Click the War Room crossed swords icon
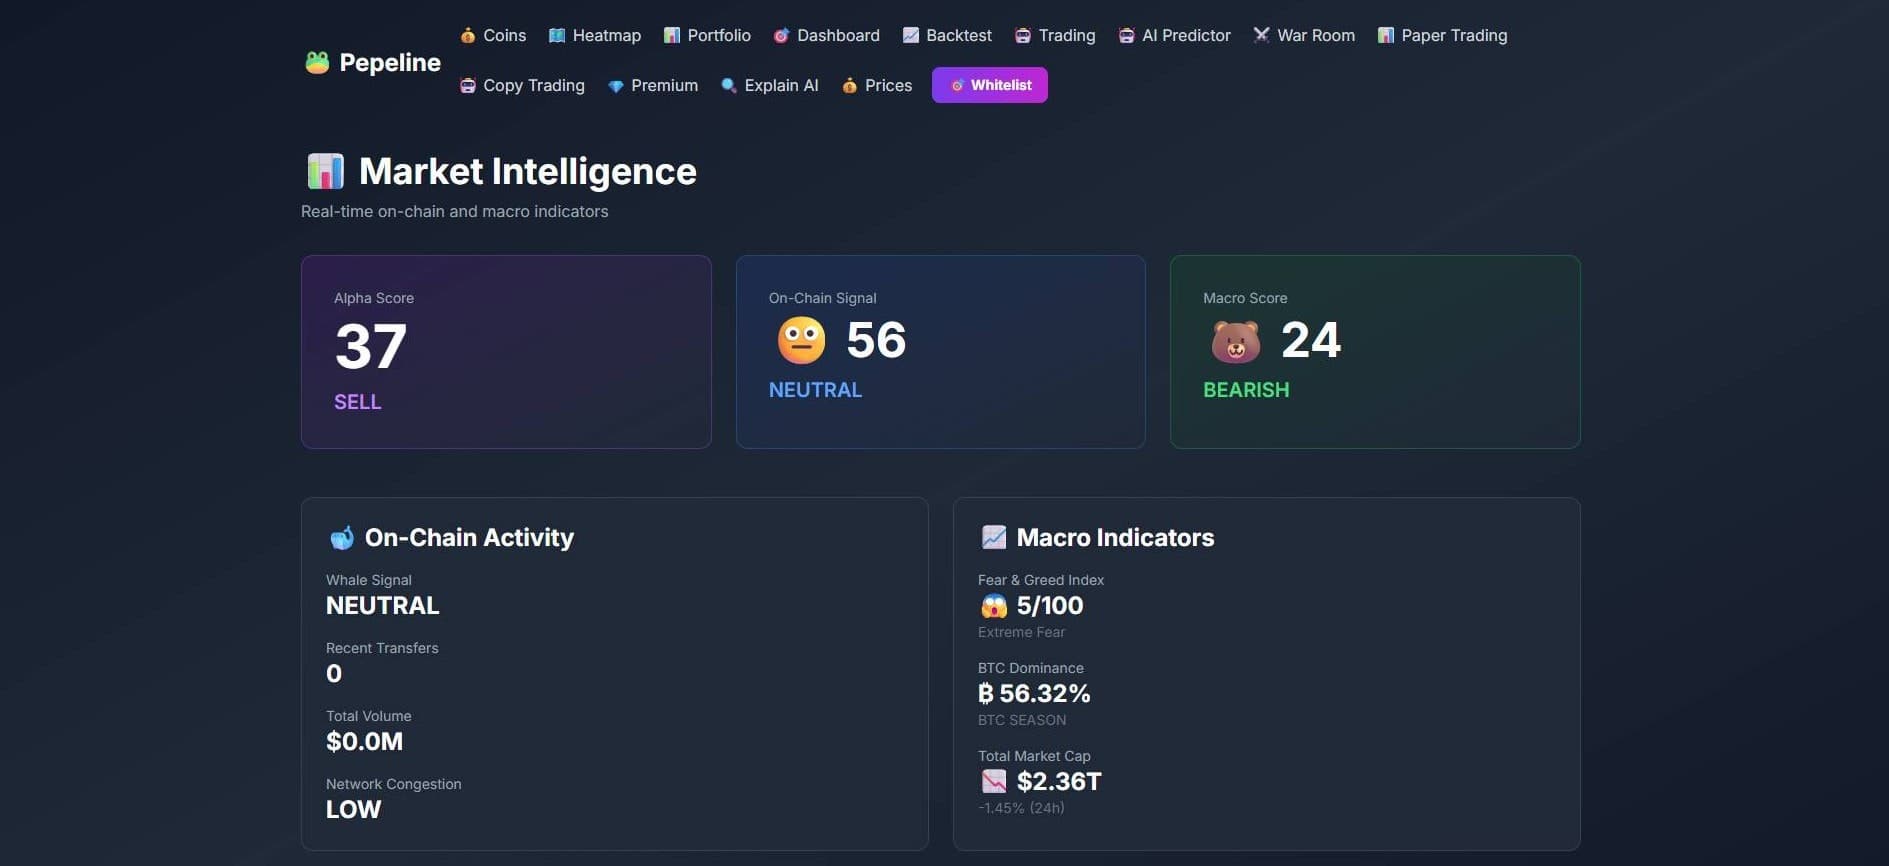The image size is (1889, 866). [1261, 35]
